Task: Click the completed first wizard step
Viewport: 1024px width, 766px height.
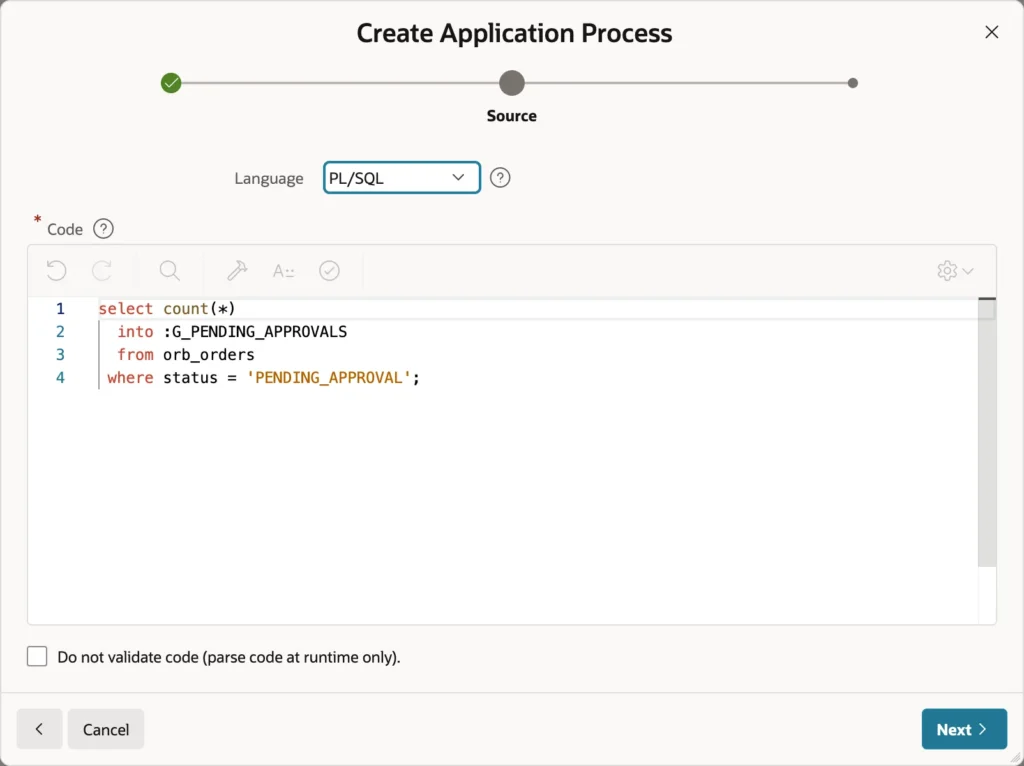Action: 171,83
